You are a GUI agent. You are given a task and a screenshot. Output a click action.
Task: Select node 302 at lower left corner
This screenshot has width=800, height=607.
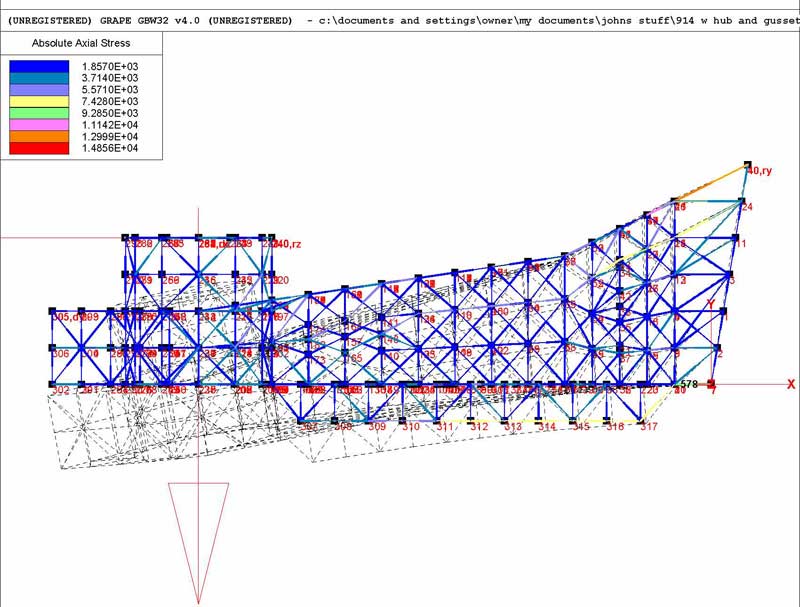[x=61, y=390]
